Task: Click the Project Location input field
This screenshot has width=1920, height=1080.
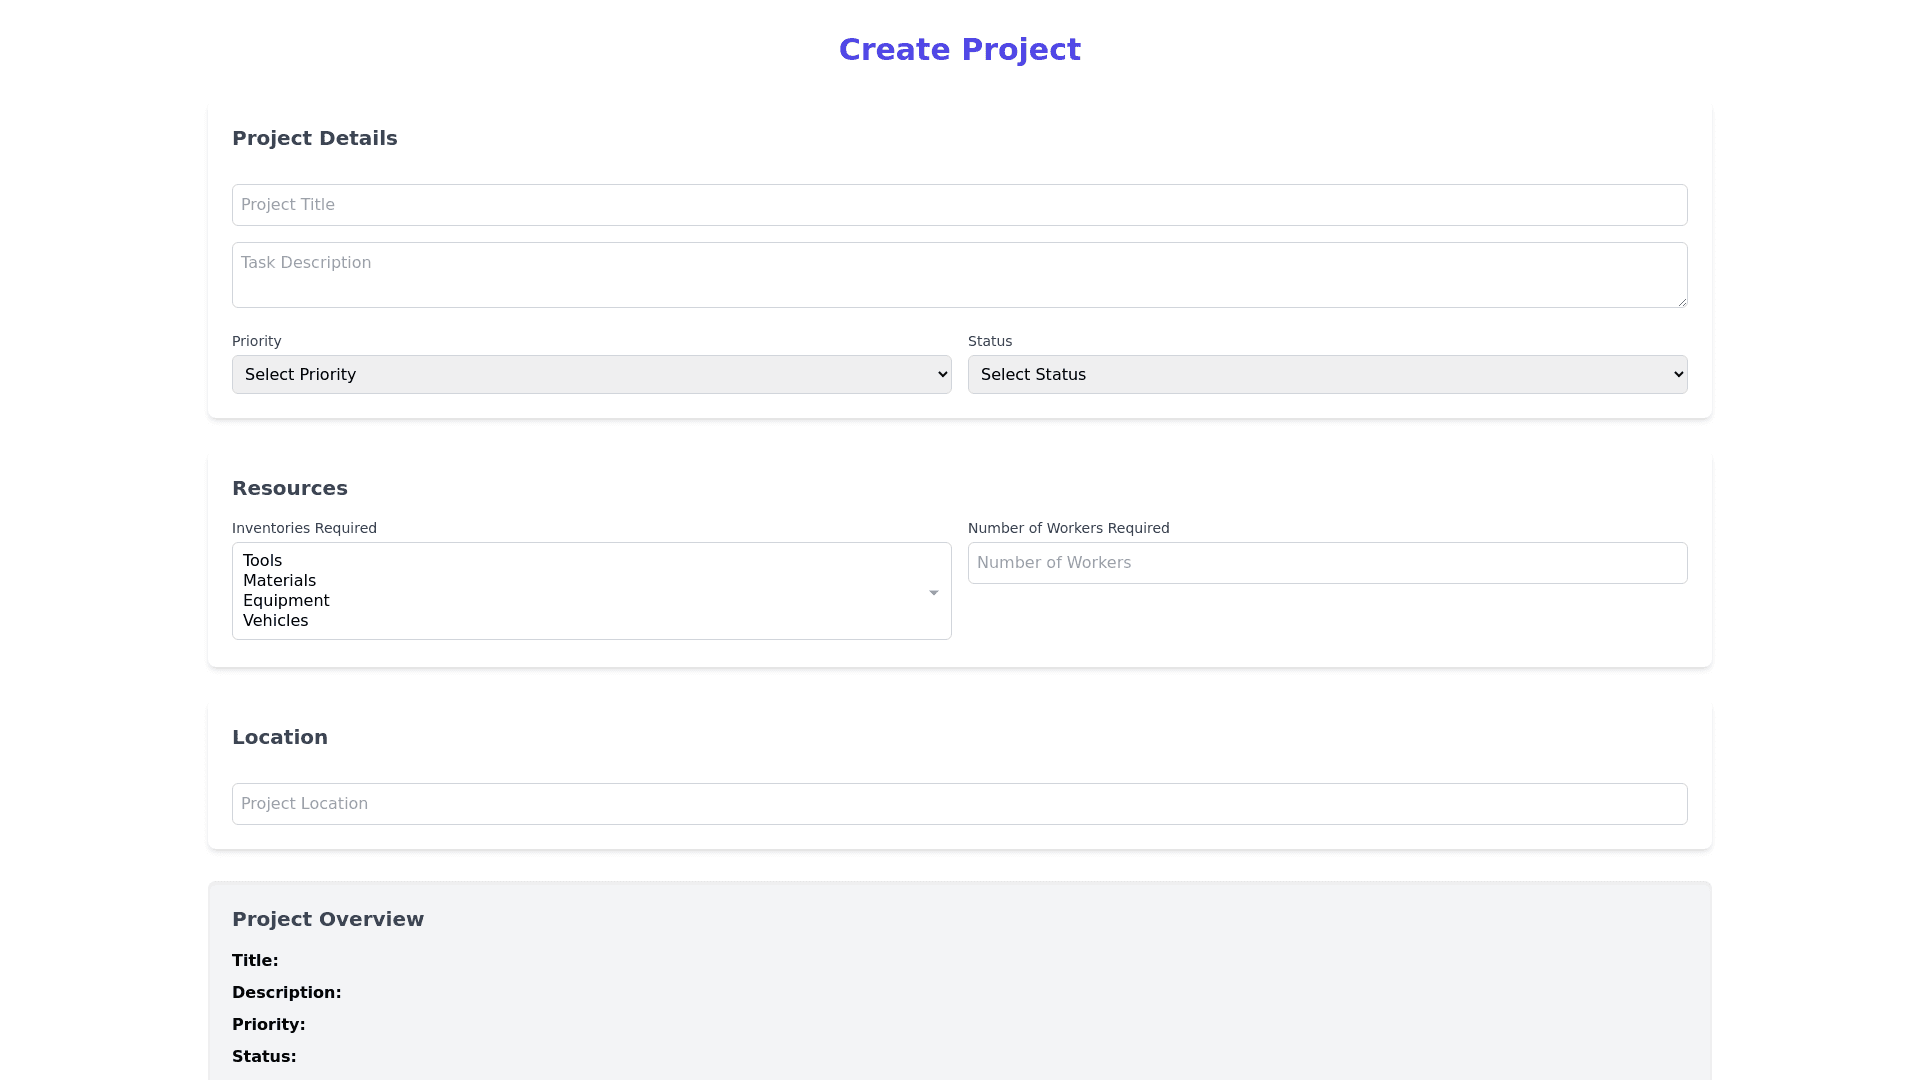Action: coord(959,804)
